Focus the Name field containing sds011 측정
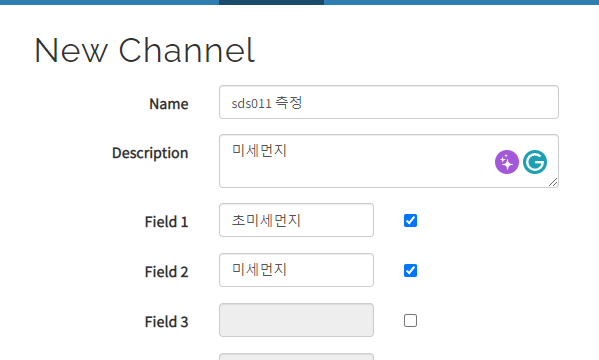This screenshot has height=360, width=599. coord(389,102)
